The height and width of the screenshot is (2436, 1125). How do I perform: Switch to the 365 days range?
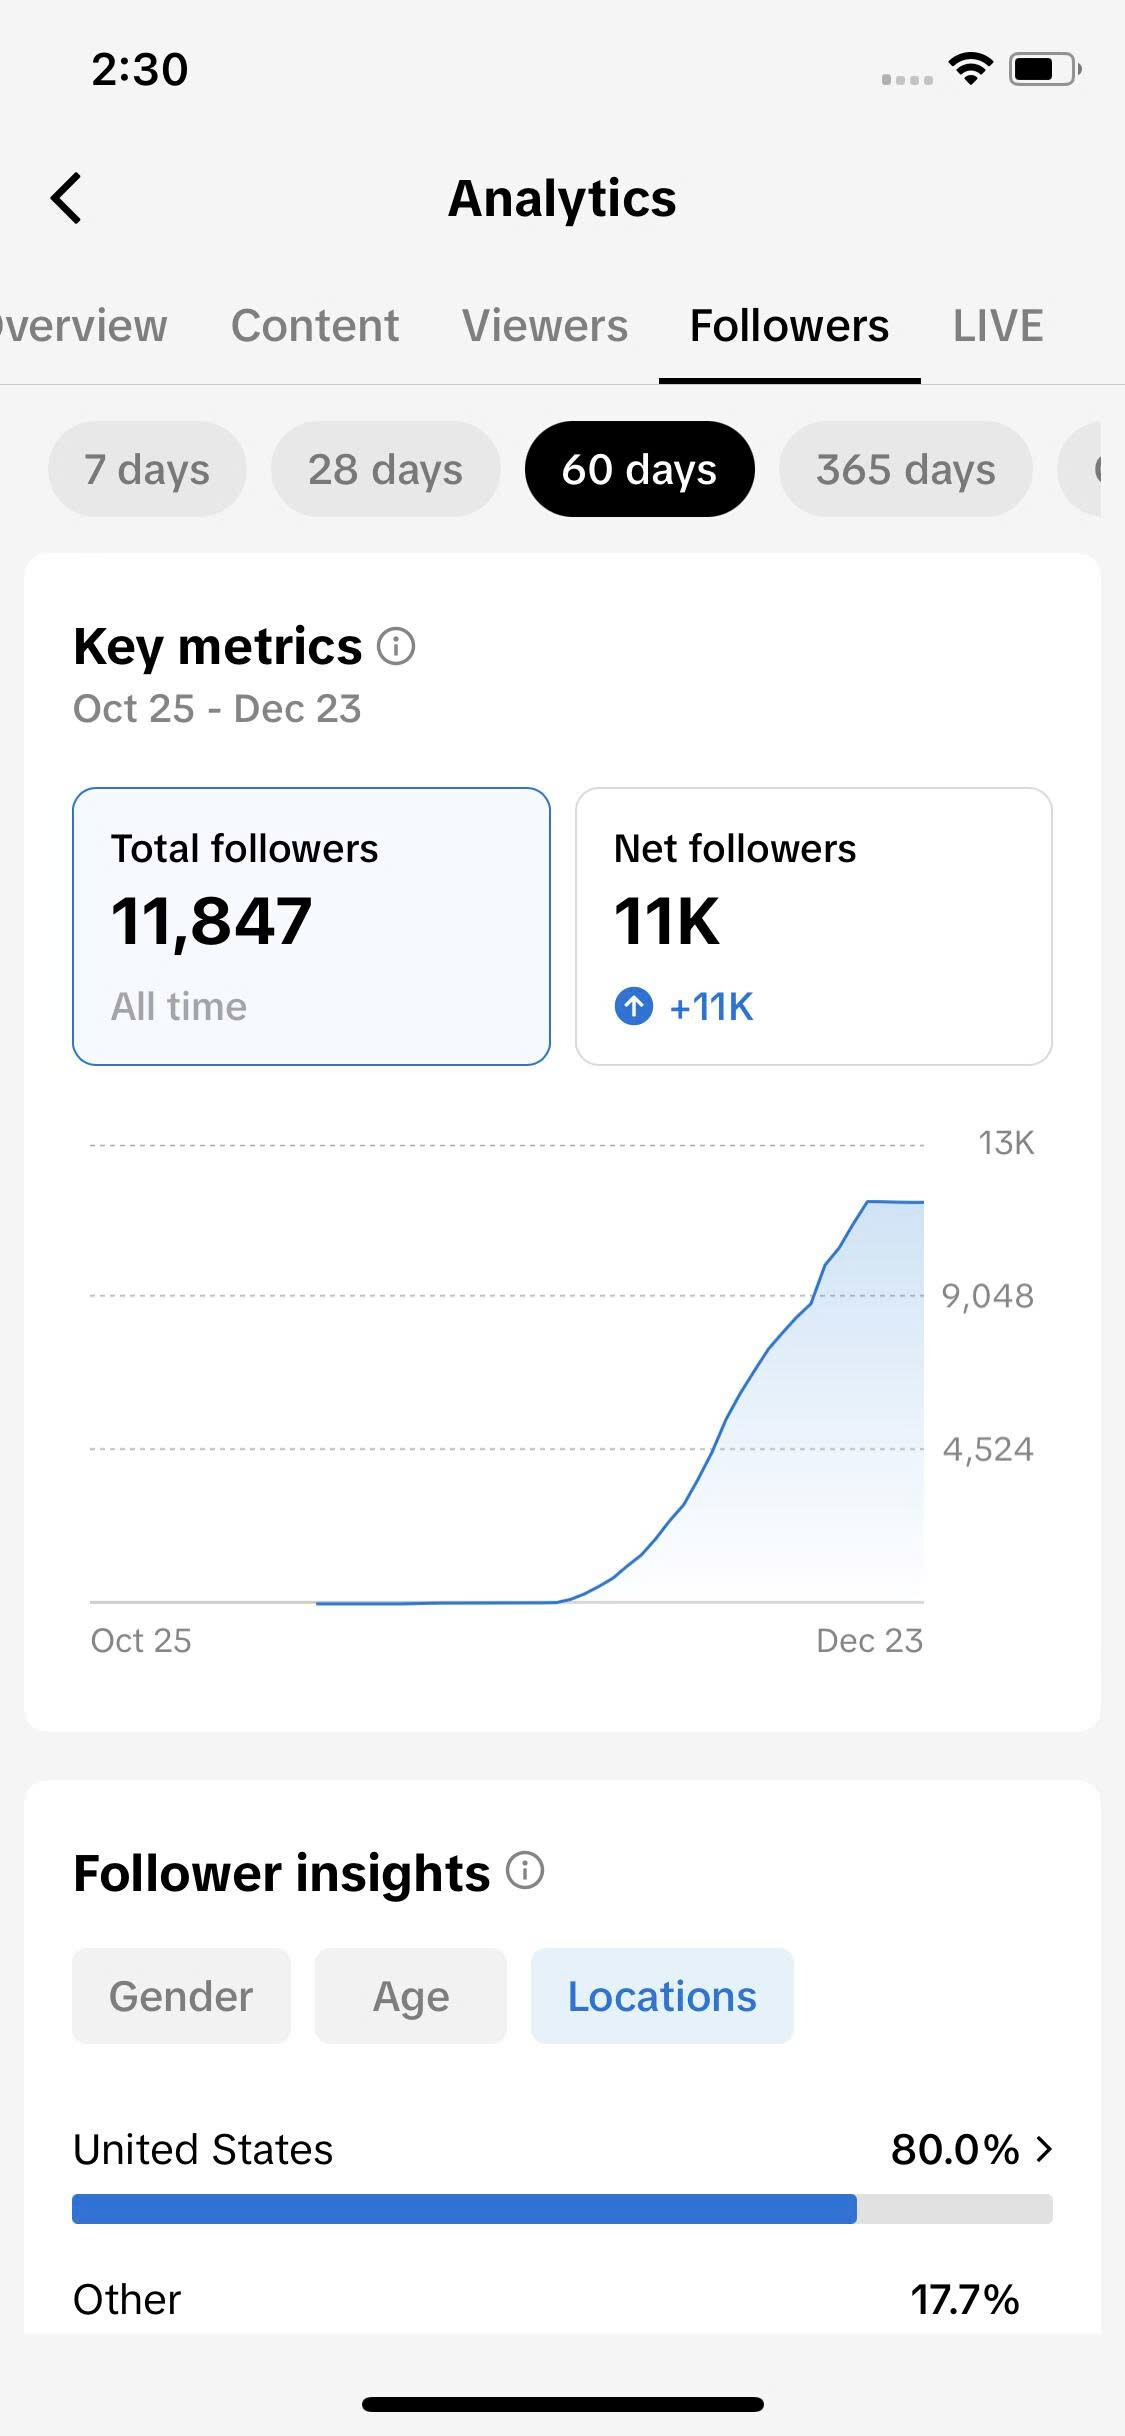(905, 469)
